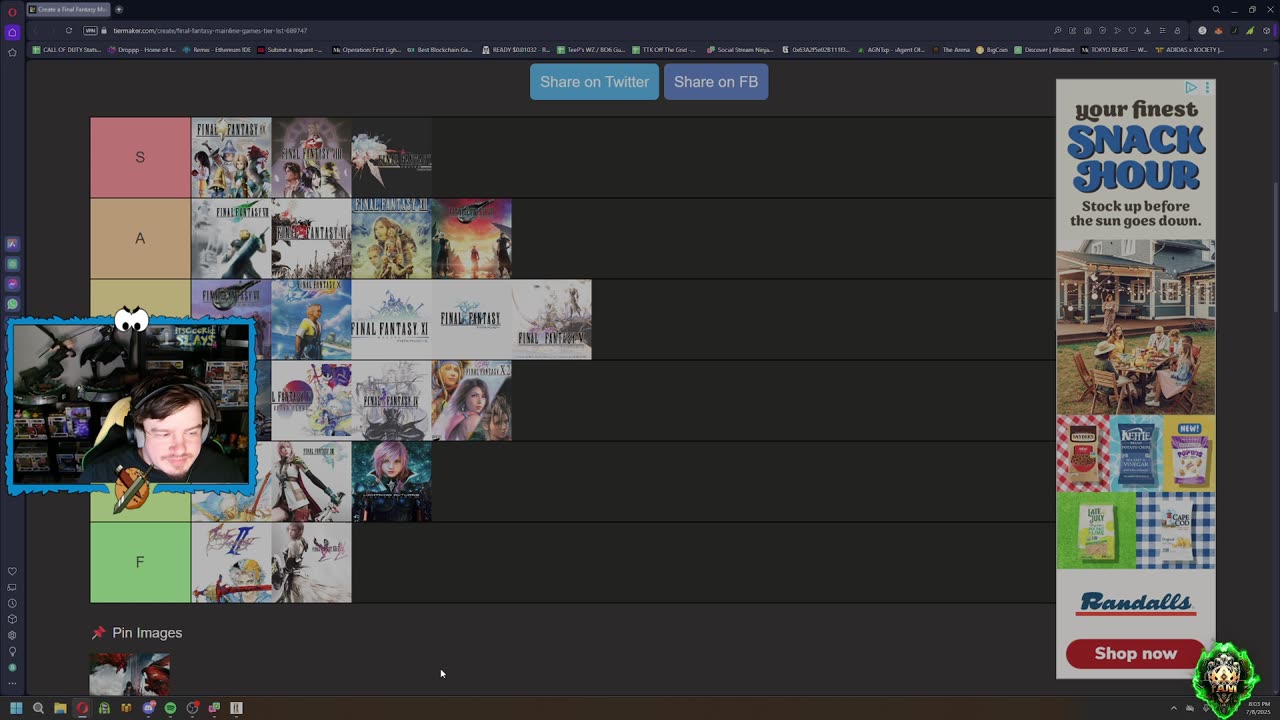Select Final Fantasy X cover
The image size is (1280, 720).
(311, 319)
